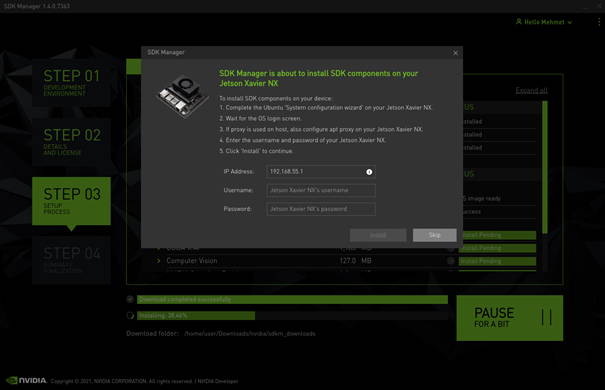Click the Skip button

pyautogui.click(x=434, y=235)
